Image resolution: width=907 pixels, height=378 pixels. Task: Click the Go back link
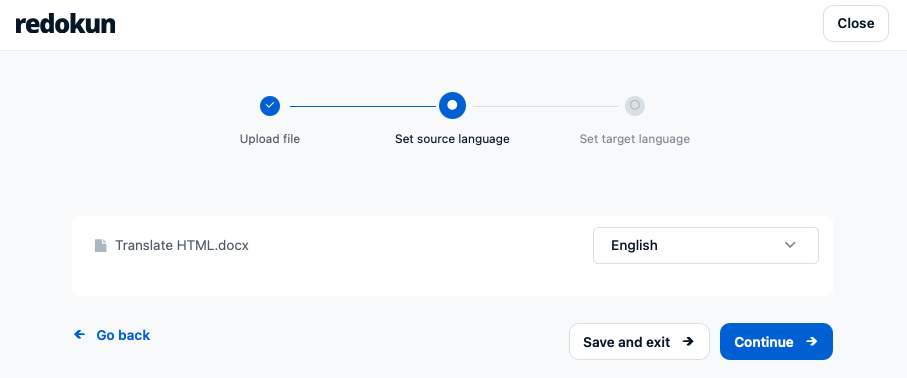coord(112,335)
